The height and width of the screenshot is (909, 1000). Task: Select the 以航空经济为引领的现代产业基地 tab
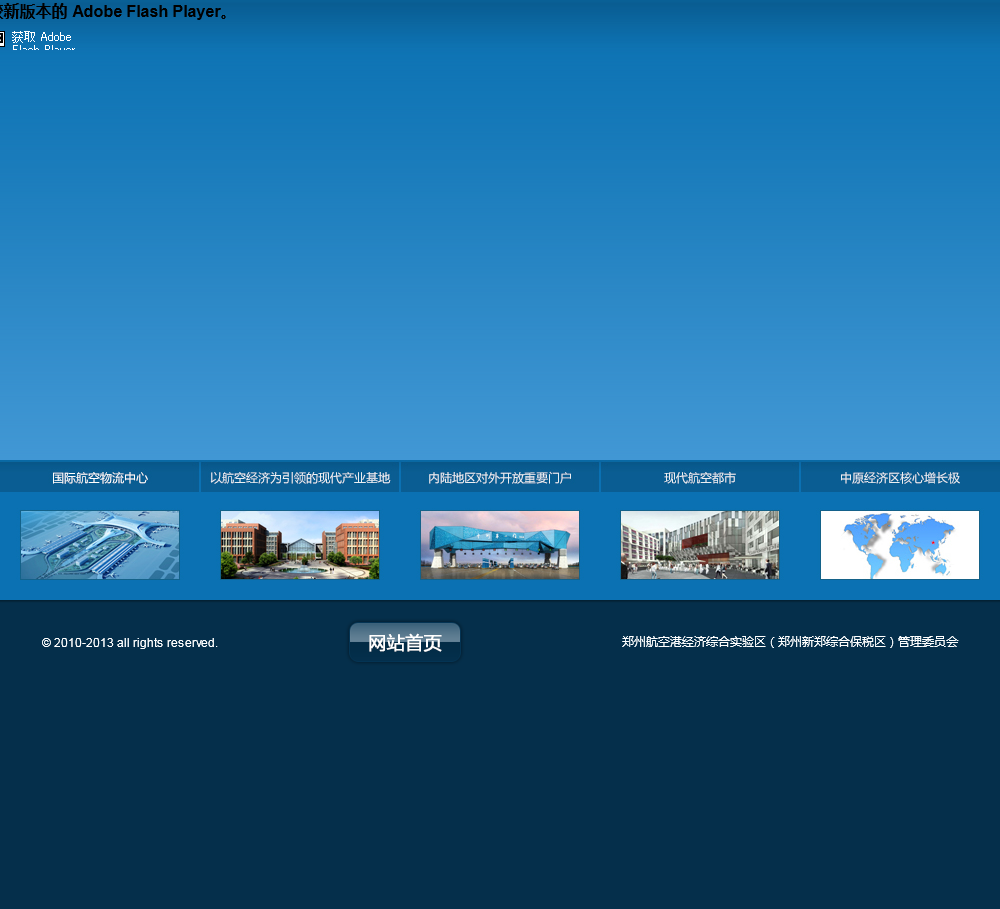tap(300, 478)
